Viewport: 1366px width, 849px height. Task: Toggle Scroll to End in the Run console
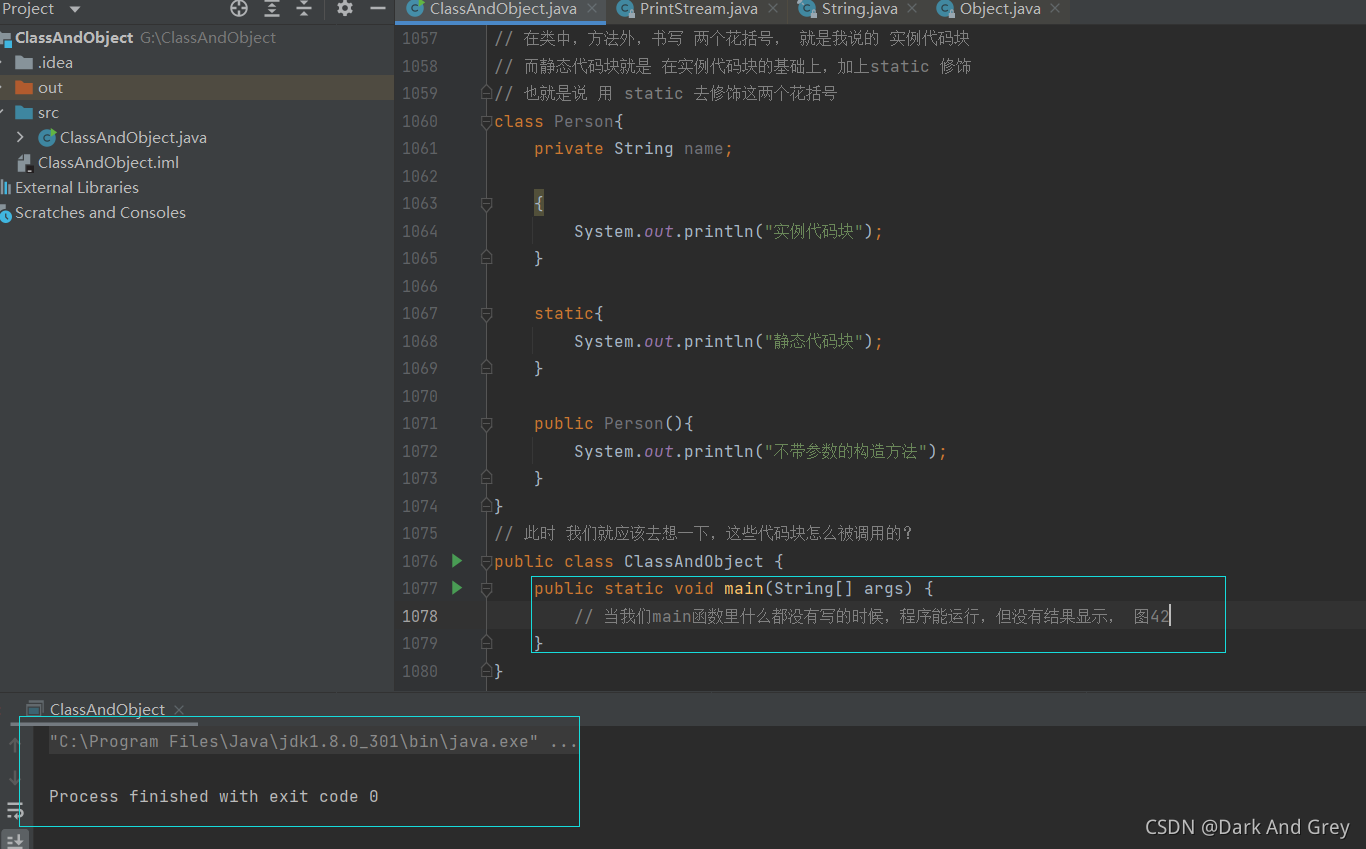coord(14,840)
